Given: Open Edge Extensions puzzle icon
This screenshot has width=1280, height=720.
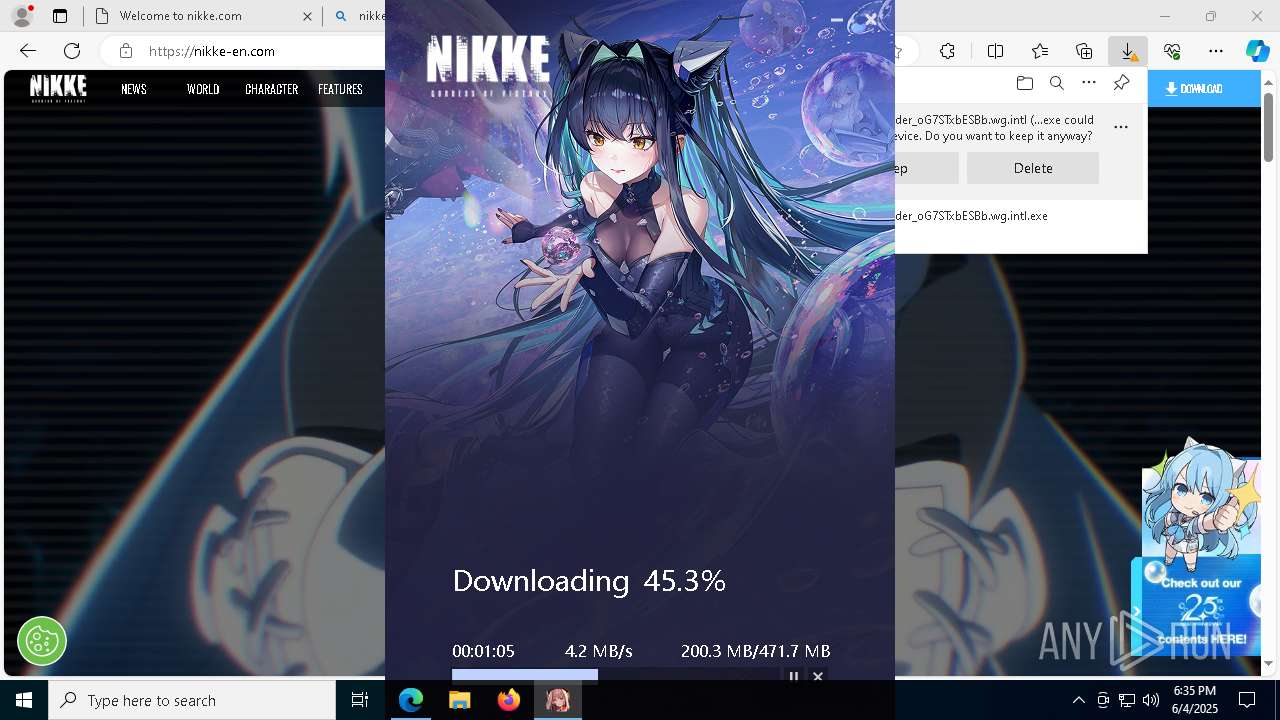Looking at the screenshot, I should click(948, 51).
